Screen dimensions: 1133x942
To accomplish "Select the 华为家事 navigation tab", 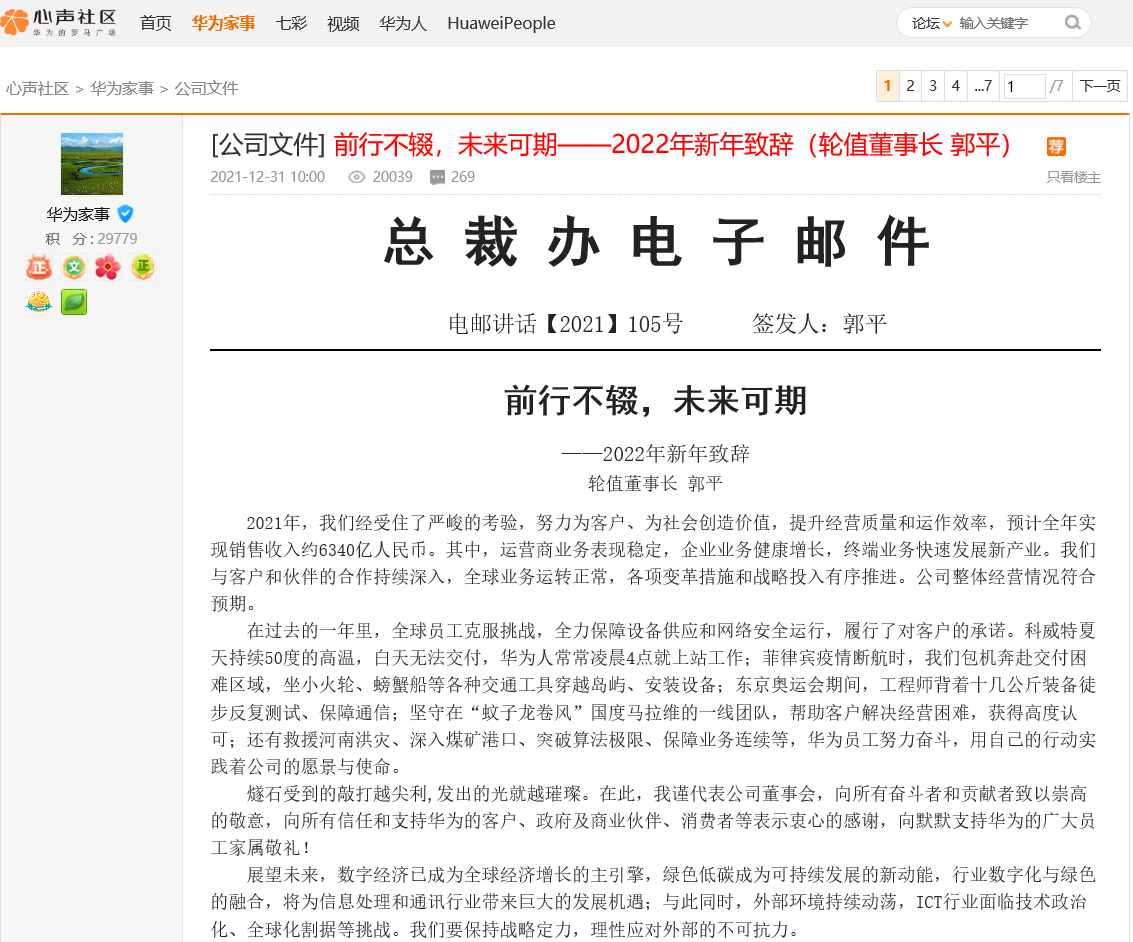I will pyautogui.click(x=223, y=23).
